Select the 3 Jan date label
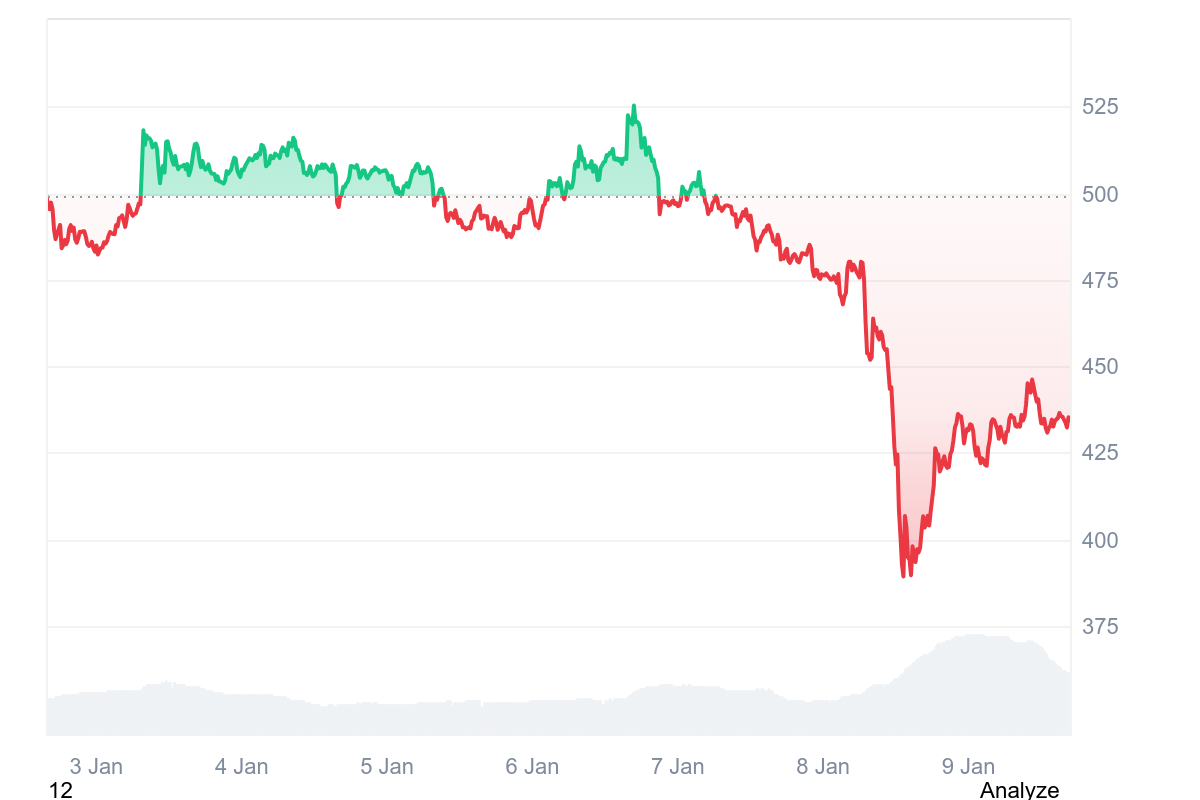The width and height of the screenshot is (1200, 800). click(96, 767)
